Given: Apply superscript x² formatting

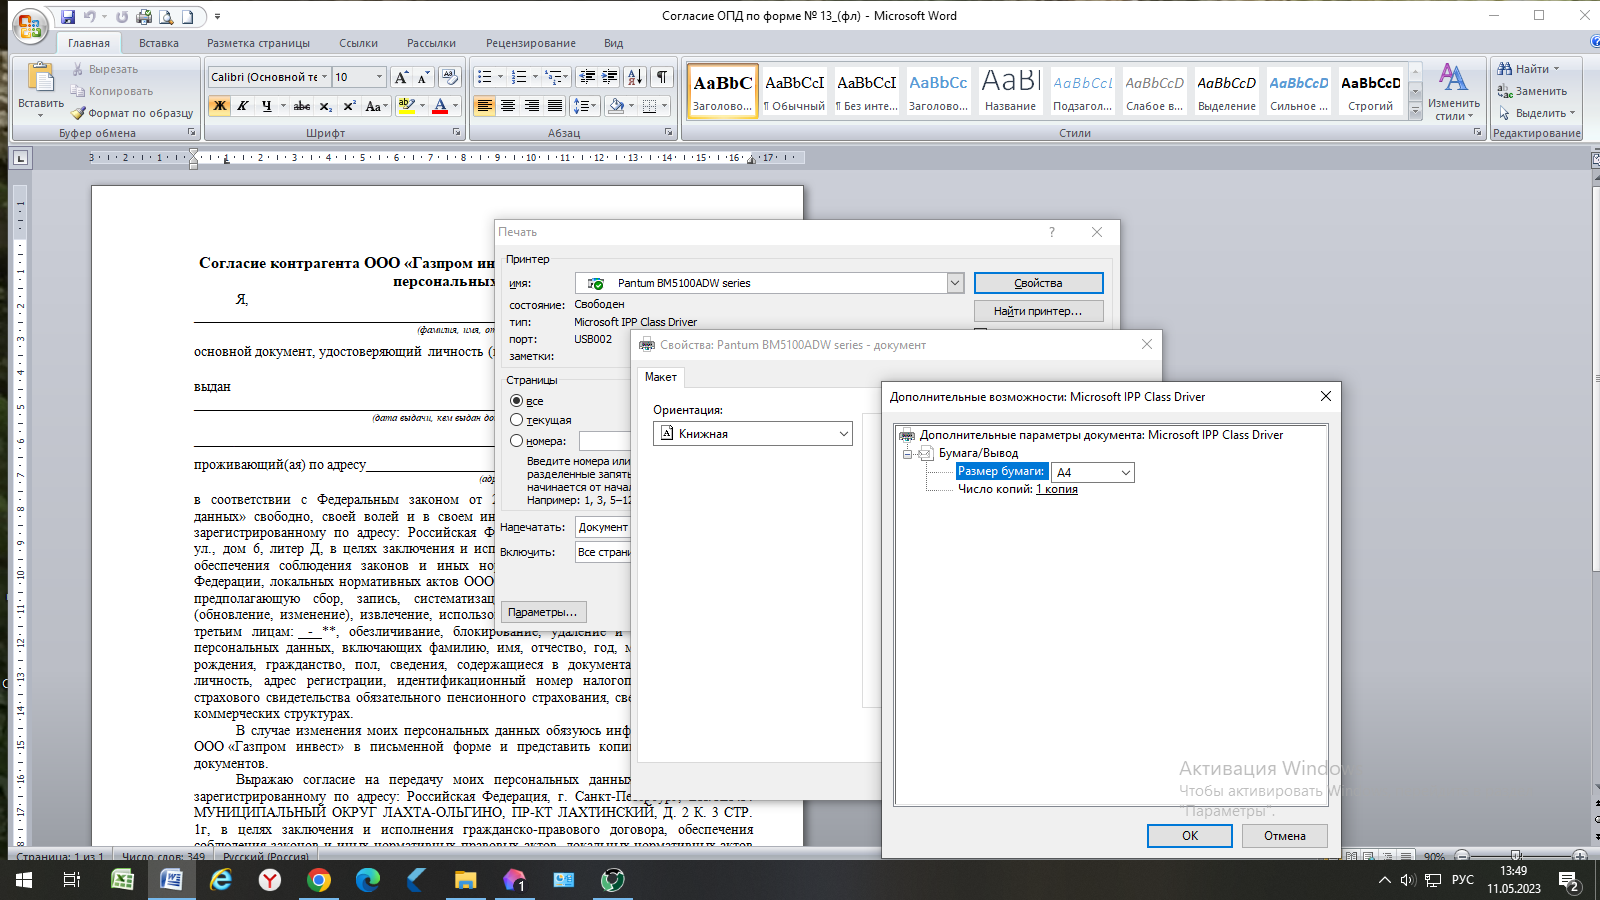Looking at the screenshot, I should point(349,105).
